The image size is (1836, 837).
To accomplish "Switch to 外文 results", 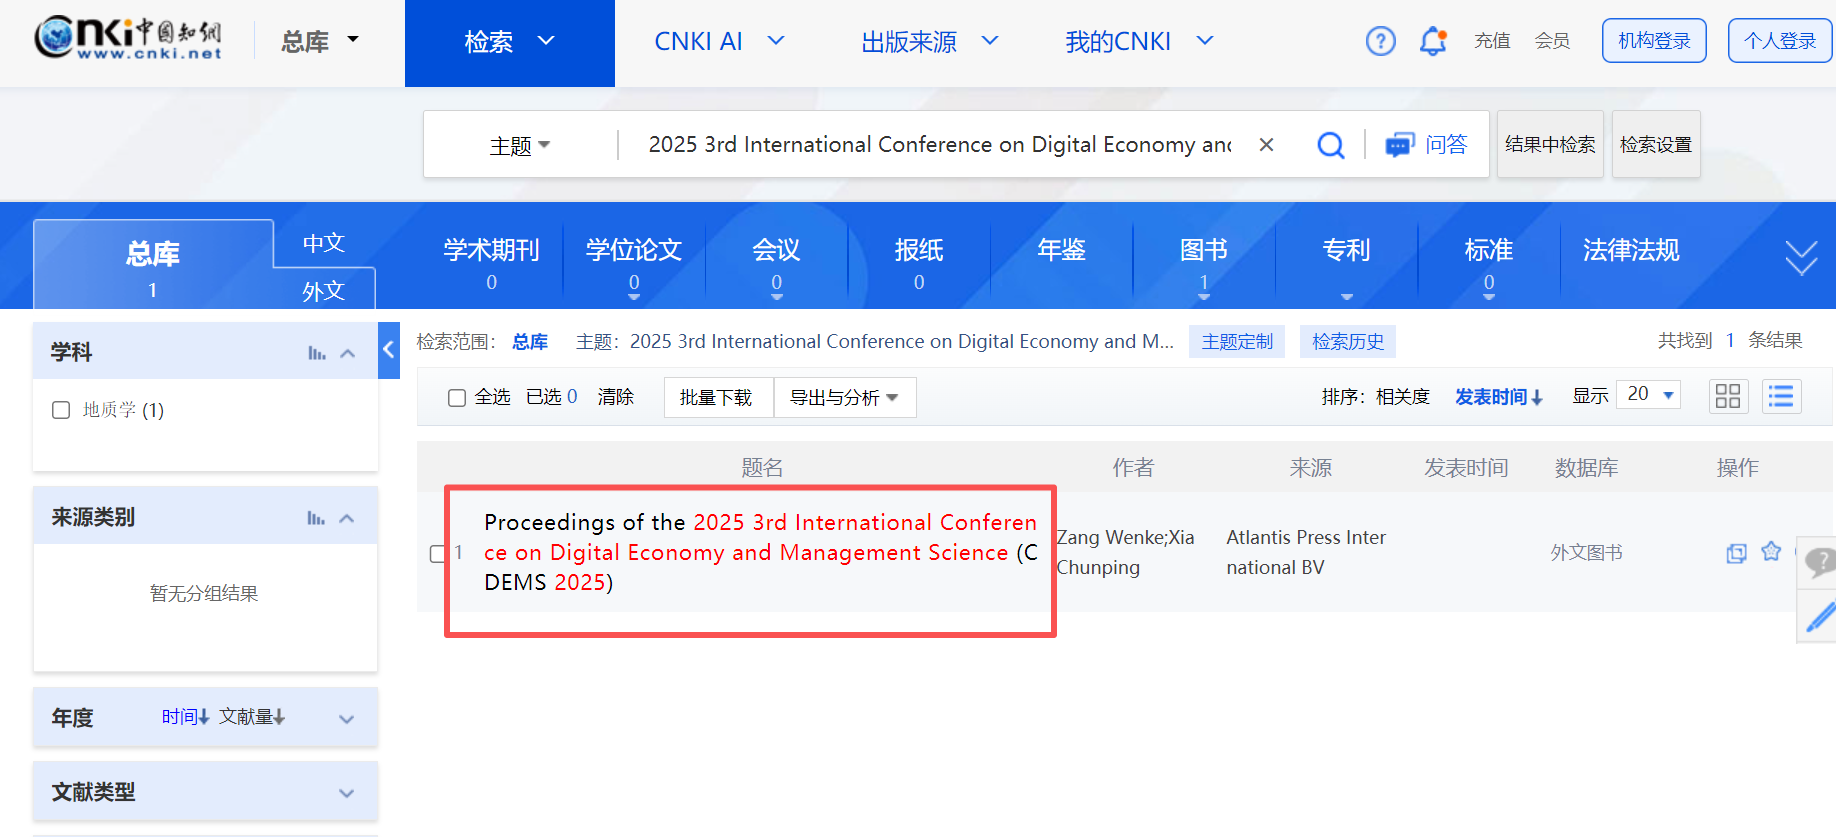I will [323, 290].
